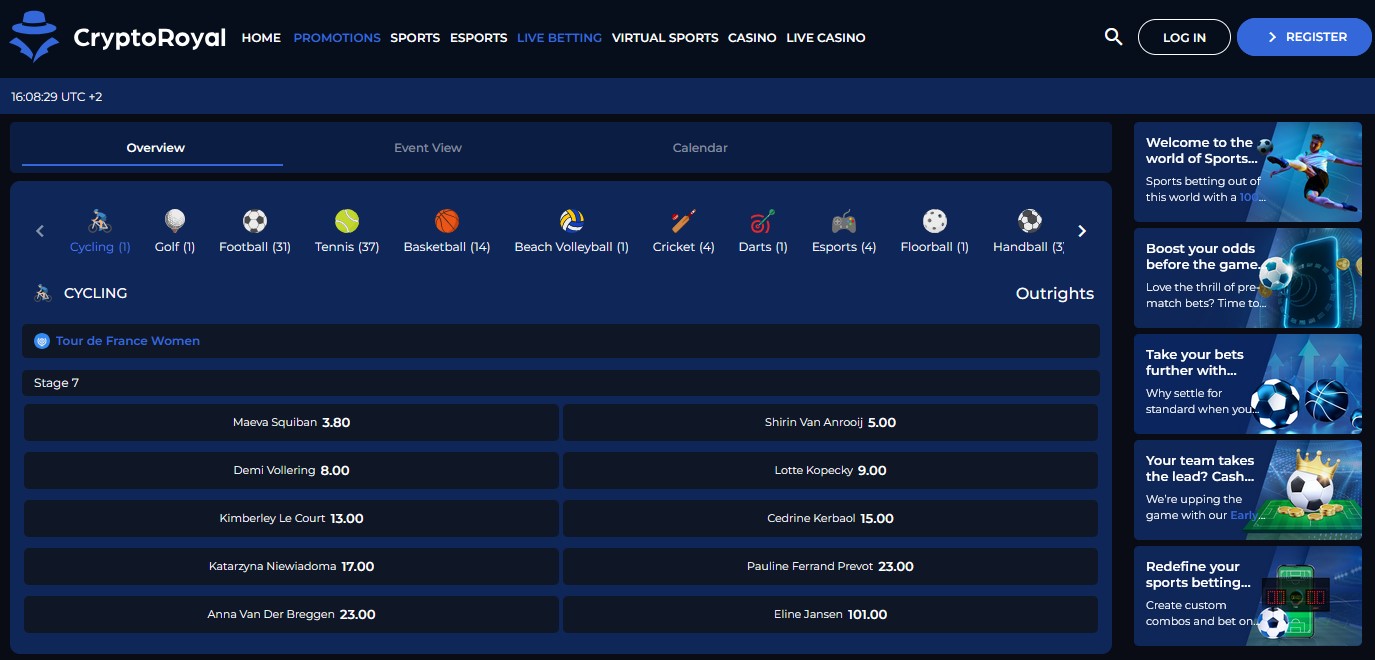This screenshot has width=1375, height=660.
Task: Click the CryptoRoyal hat logo
Action: coord(35,36)
